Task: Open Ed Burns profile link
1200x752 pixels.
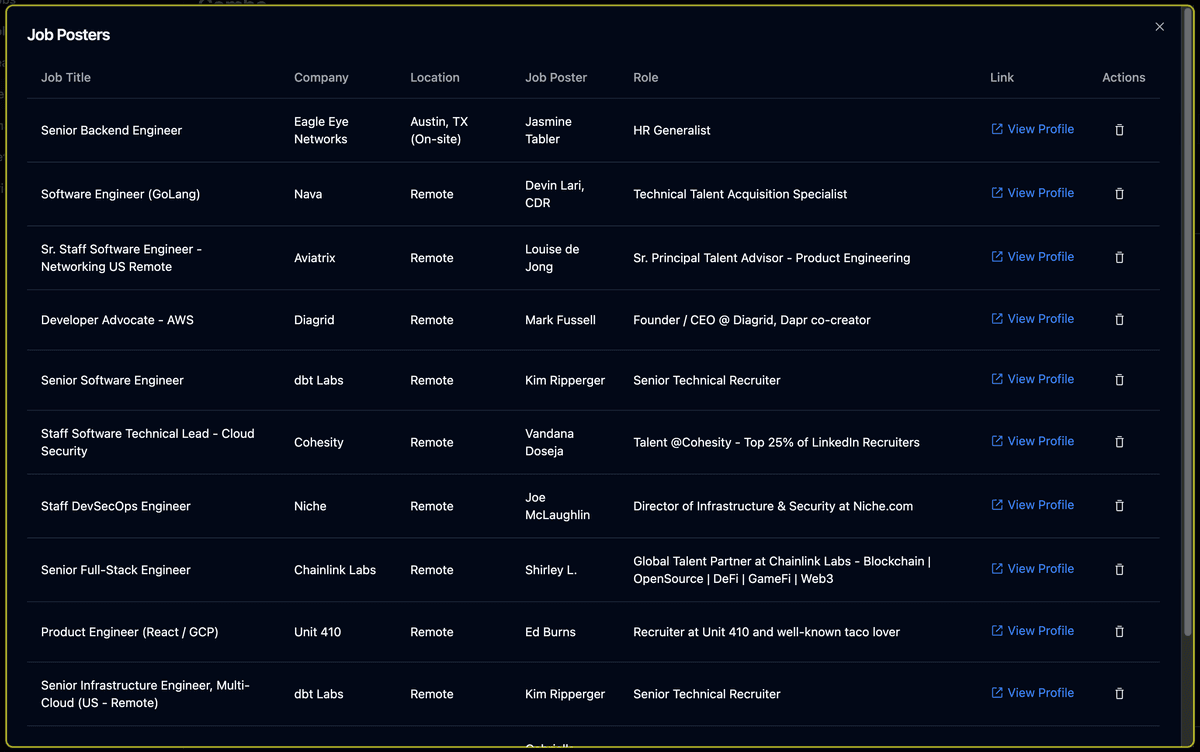Action: pos(1032,631)
